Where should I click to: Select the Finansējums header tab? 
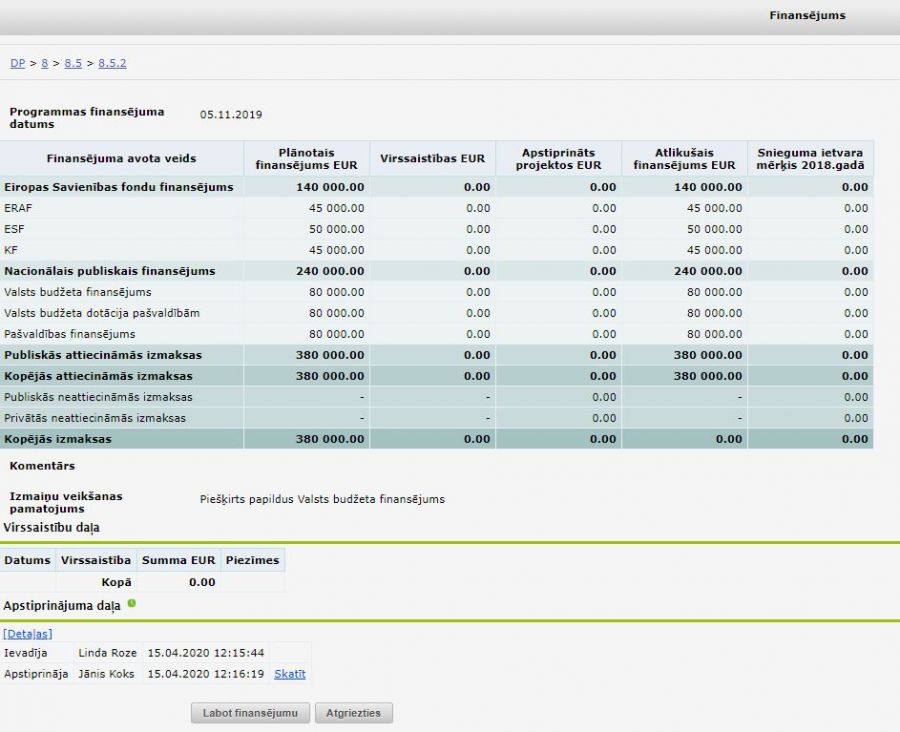coord(807,16)
